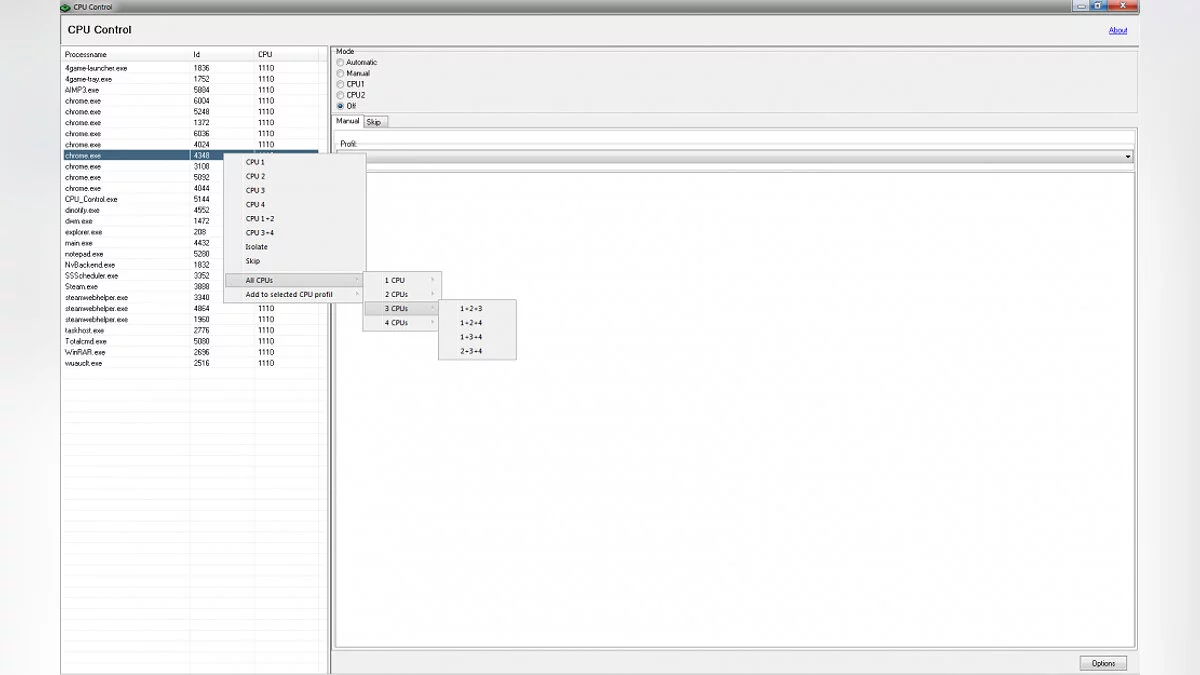Expand the 4 CPUs submenu

click(x=400, y=323)
